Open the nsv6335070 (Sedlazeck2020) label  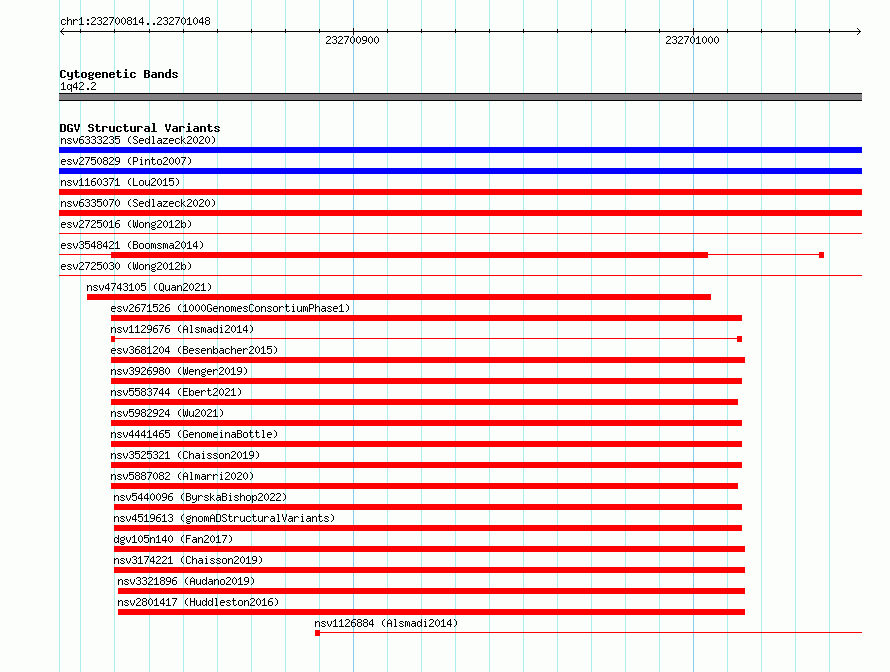click(x=138, y=203)
